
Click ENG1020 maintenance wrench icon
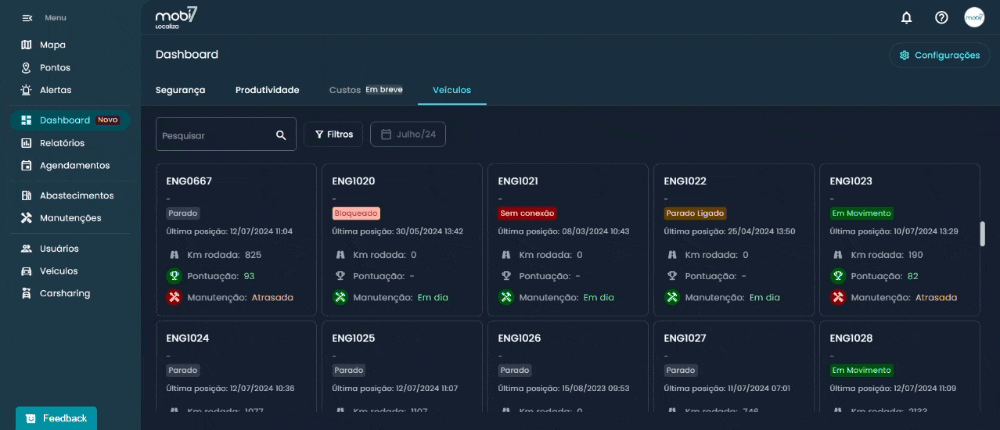340,297
